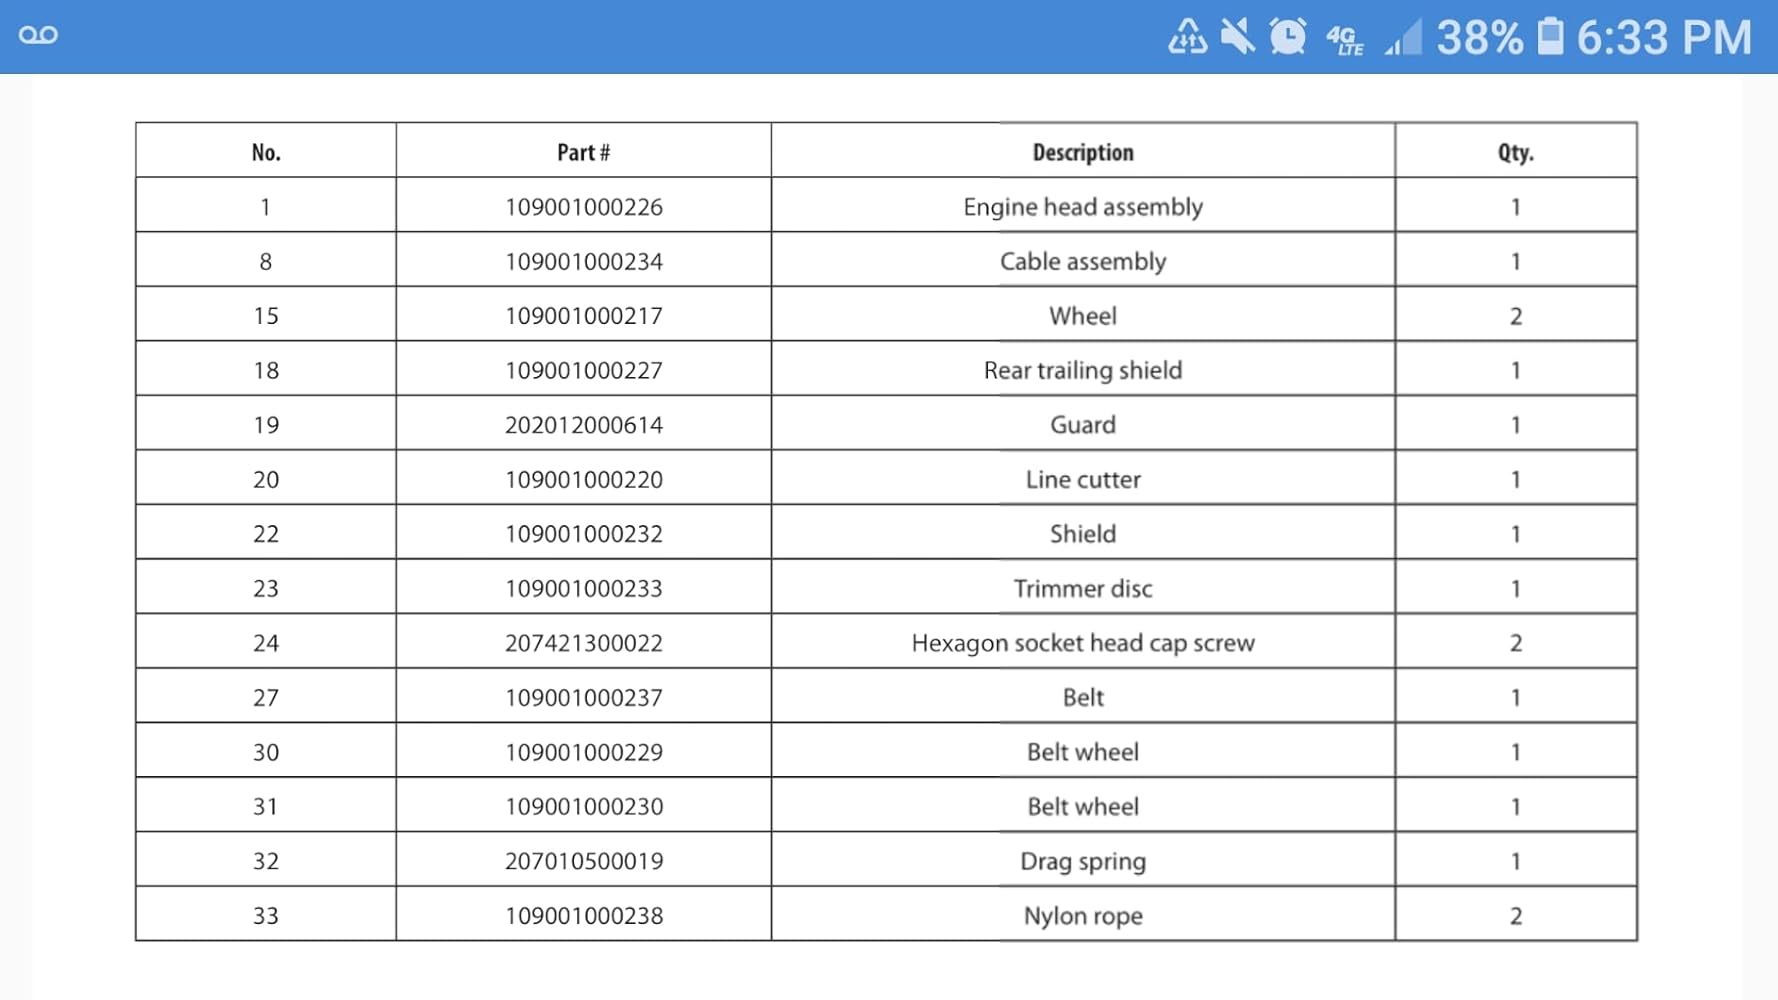Tap the 6:33 PM clock

pyautogui.click(x=1664, y=38)
